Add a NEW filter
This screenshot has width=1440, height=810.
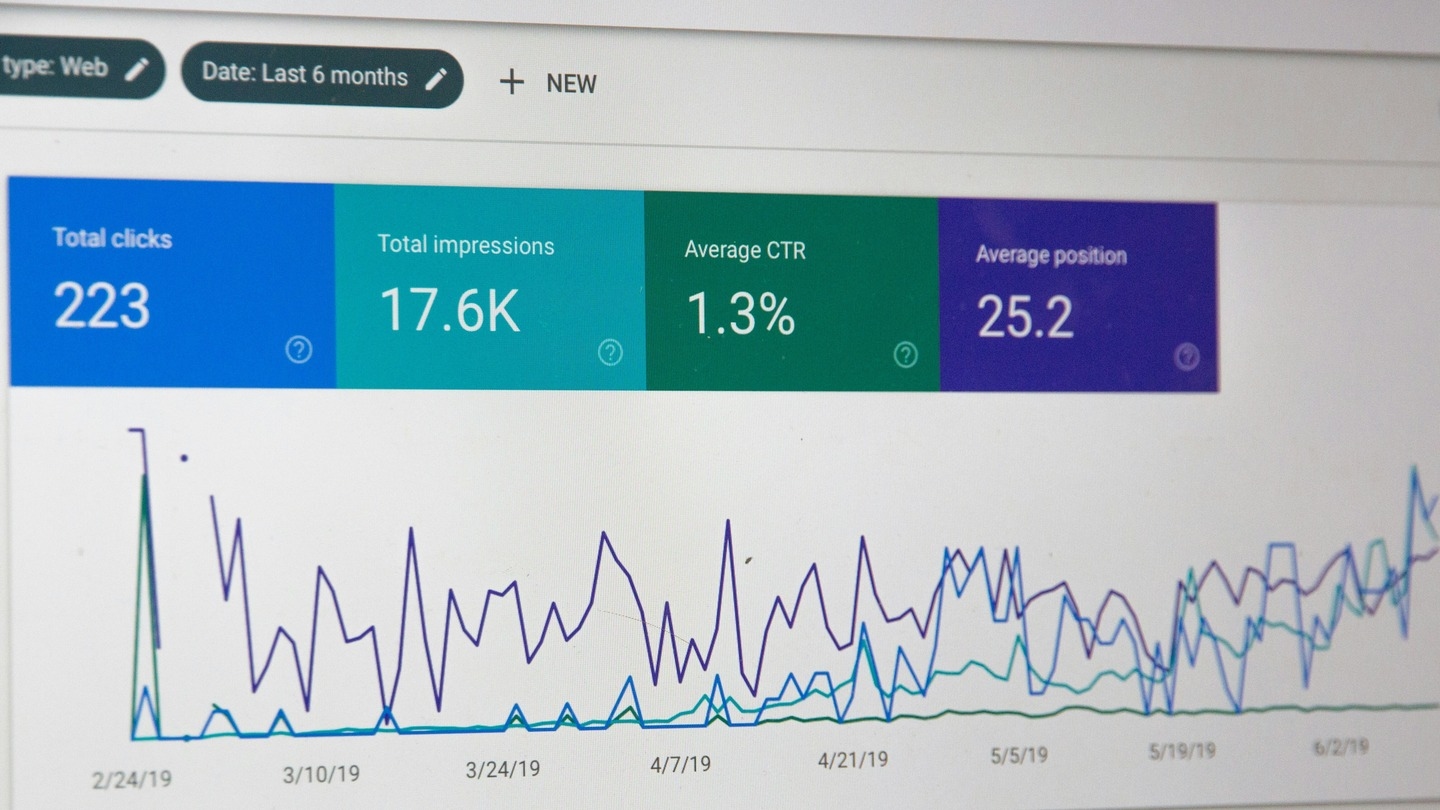[x=548, y=82]
